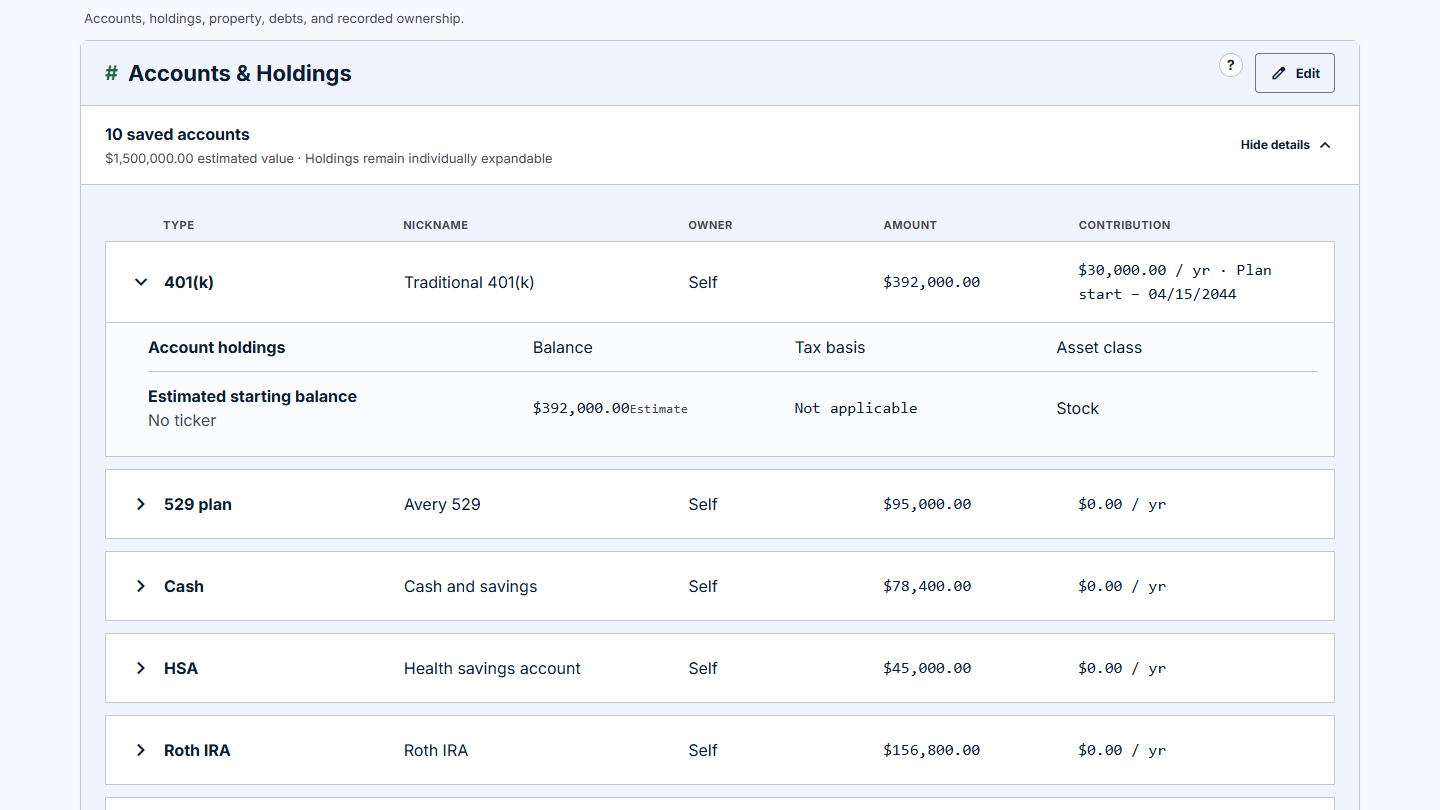Click the $392,000.00 Estimate balance value
Screen dimensions: 1440x810
click(x=610, y=408)
